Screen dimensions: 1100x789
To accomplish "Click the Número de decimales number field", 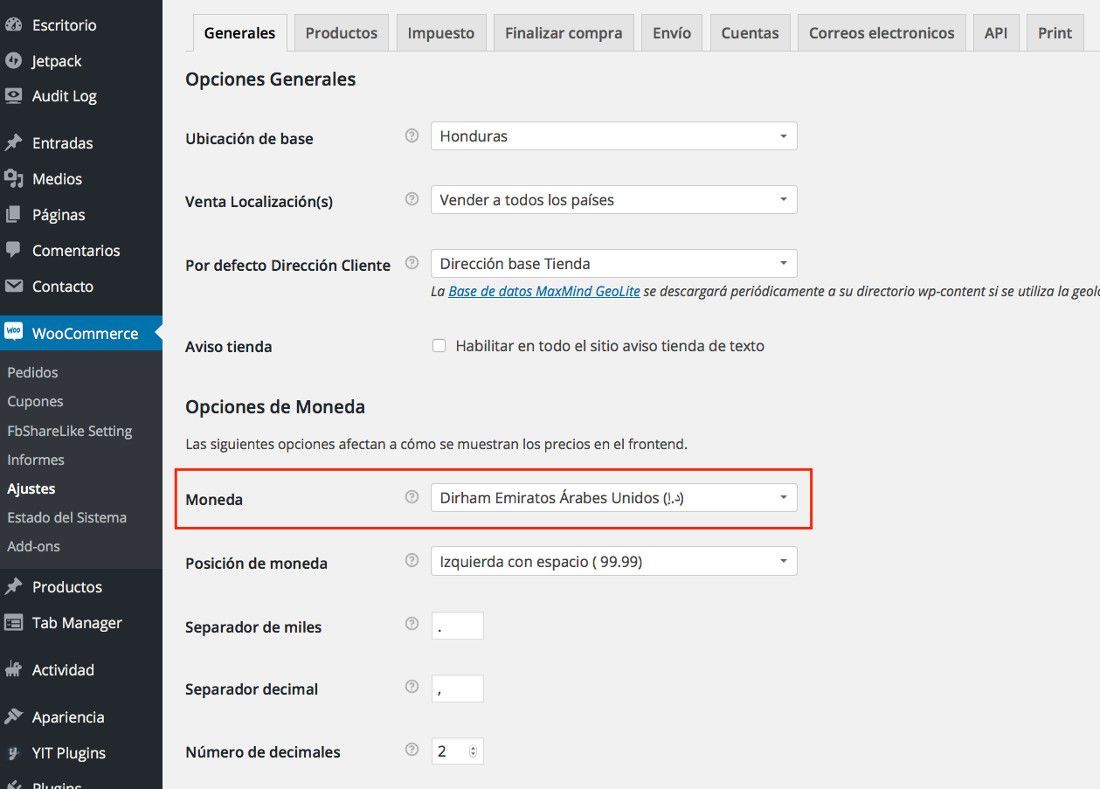I will click(457, 751).
